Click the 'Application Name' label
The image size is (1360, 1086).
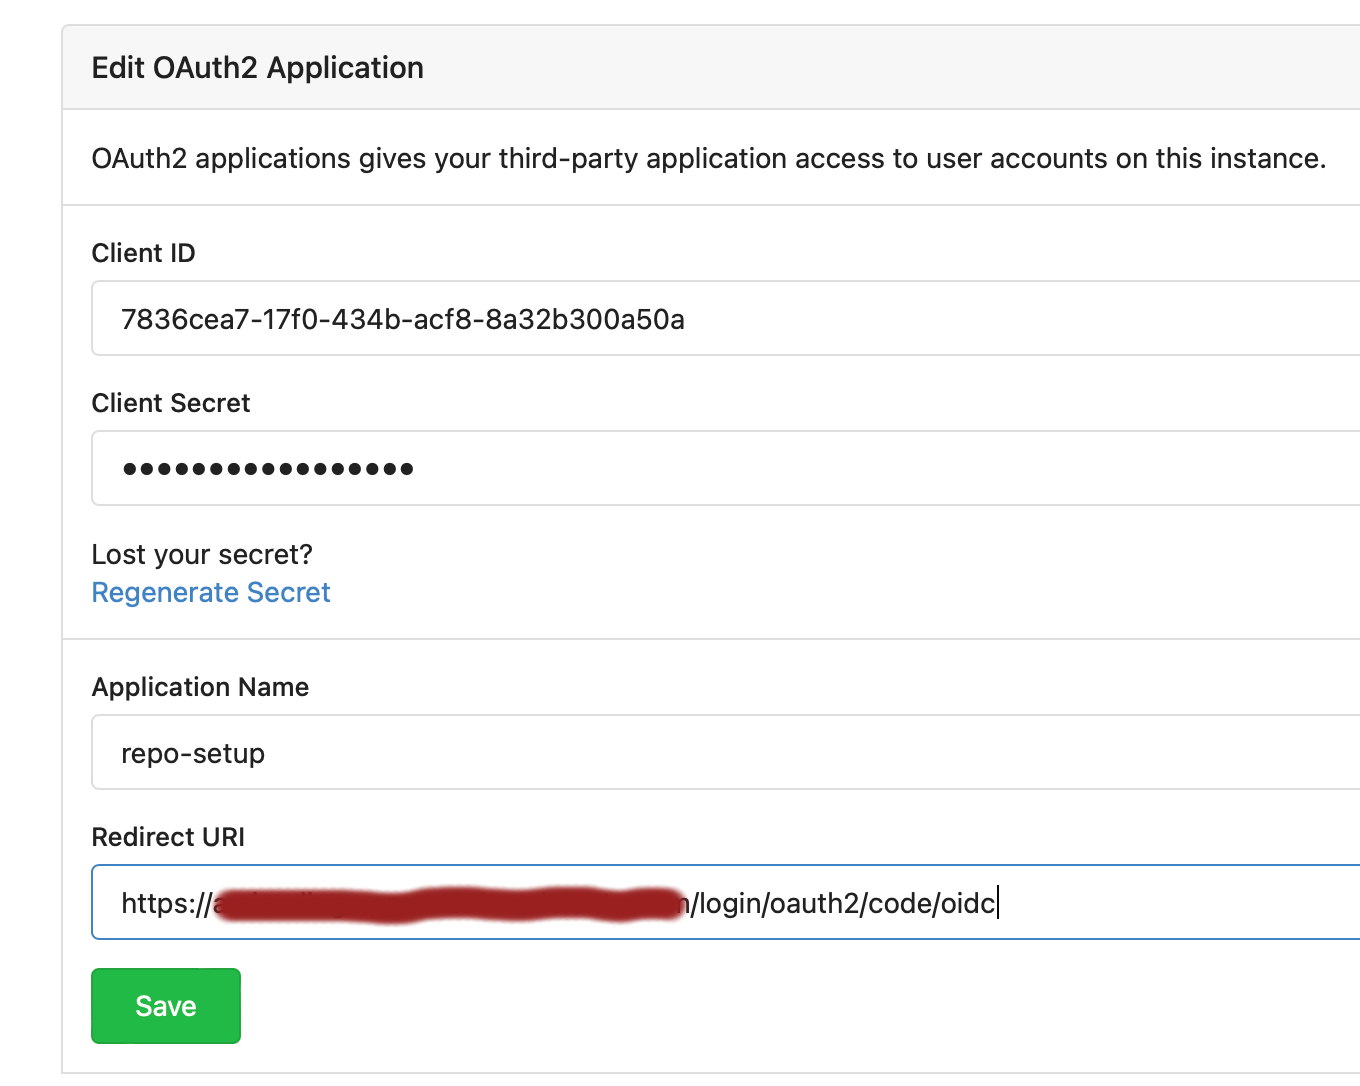(x=200, y=687)
